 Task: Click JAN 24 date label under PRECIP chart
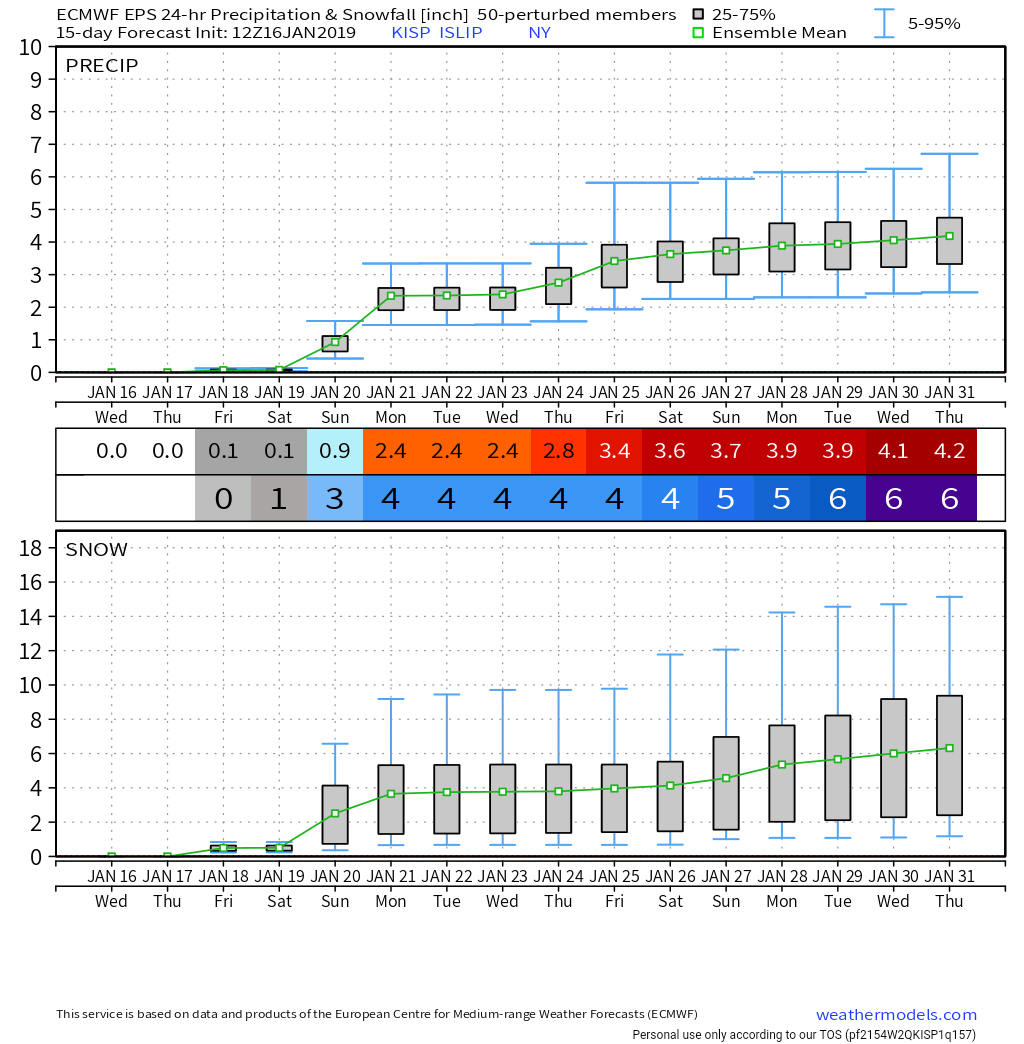(x=558, y=392)
